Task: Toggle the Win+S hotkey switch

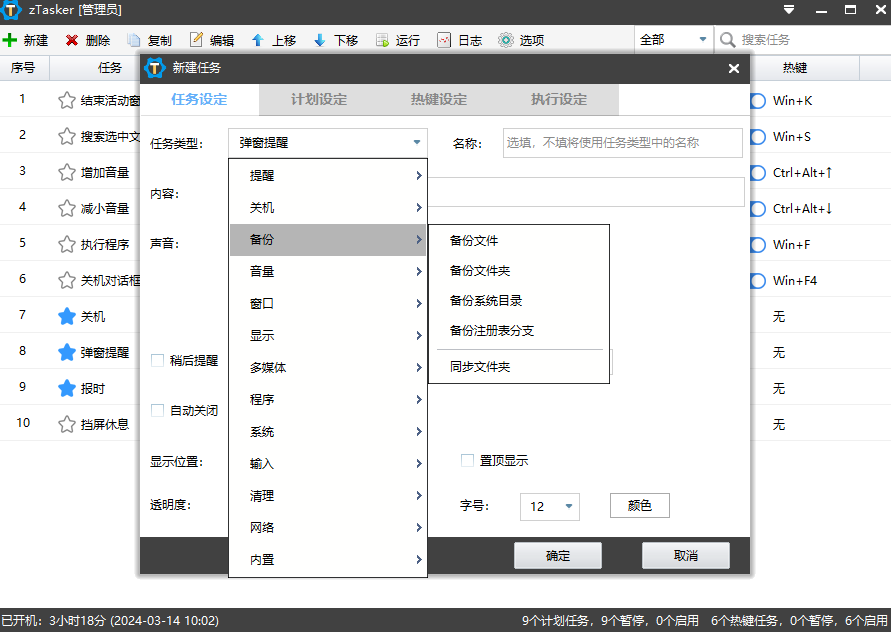Action: (x=757, y=136)
